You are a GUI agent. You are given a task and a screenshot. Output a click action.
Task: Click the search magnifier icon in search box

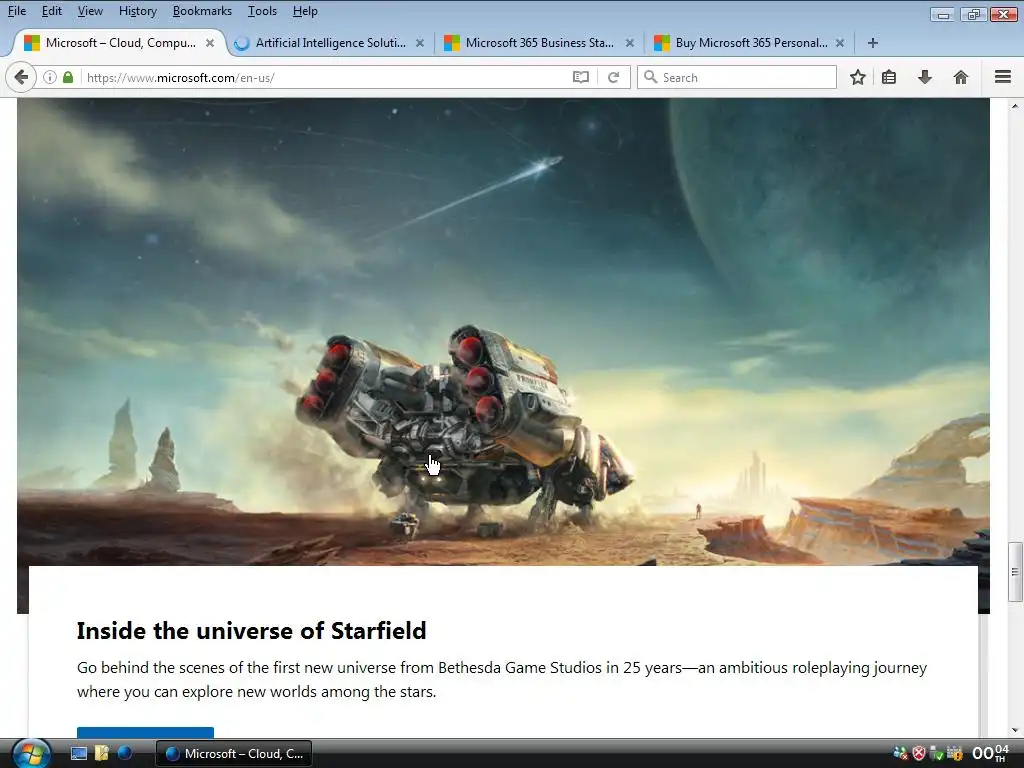pos(650,77)
